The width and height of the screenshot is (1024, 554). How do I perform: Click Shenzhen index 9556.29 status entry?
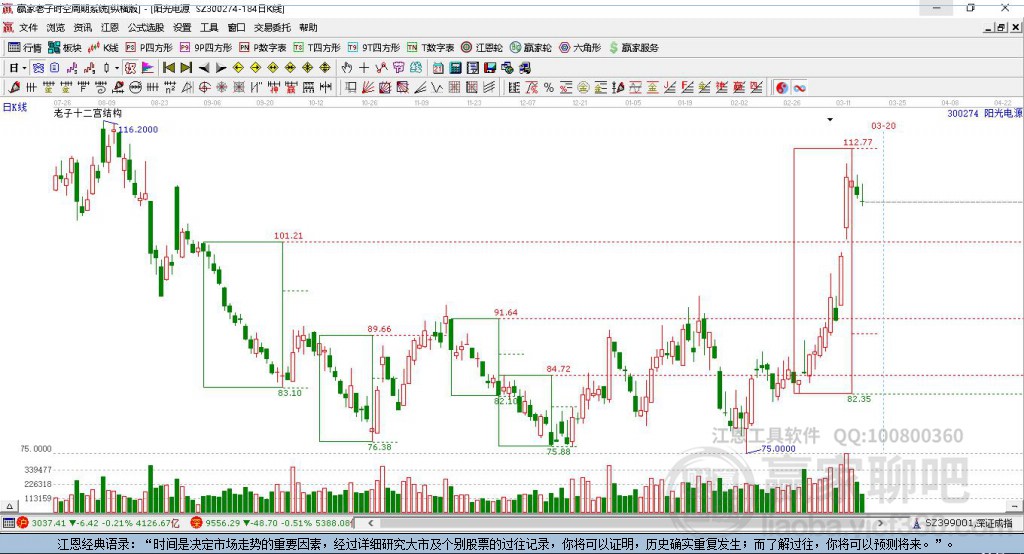pyautogui.click(x=272, y=523)
